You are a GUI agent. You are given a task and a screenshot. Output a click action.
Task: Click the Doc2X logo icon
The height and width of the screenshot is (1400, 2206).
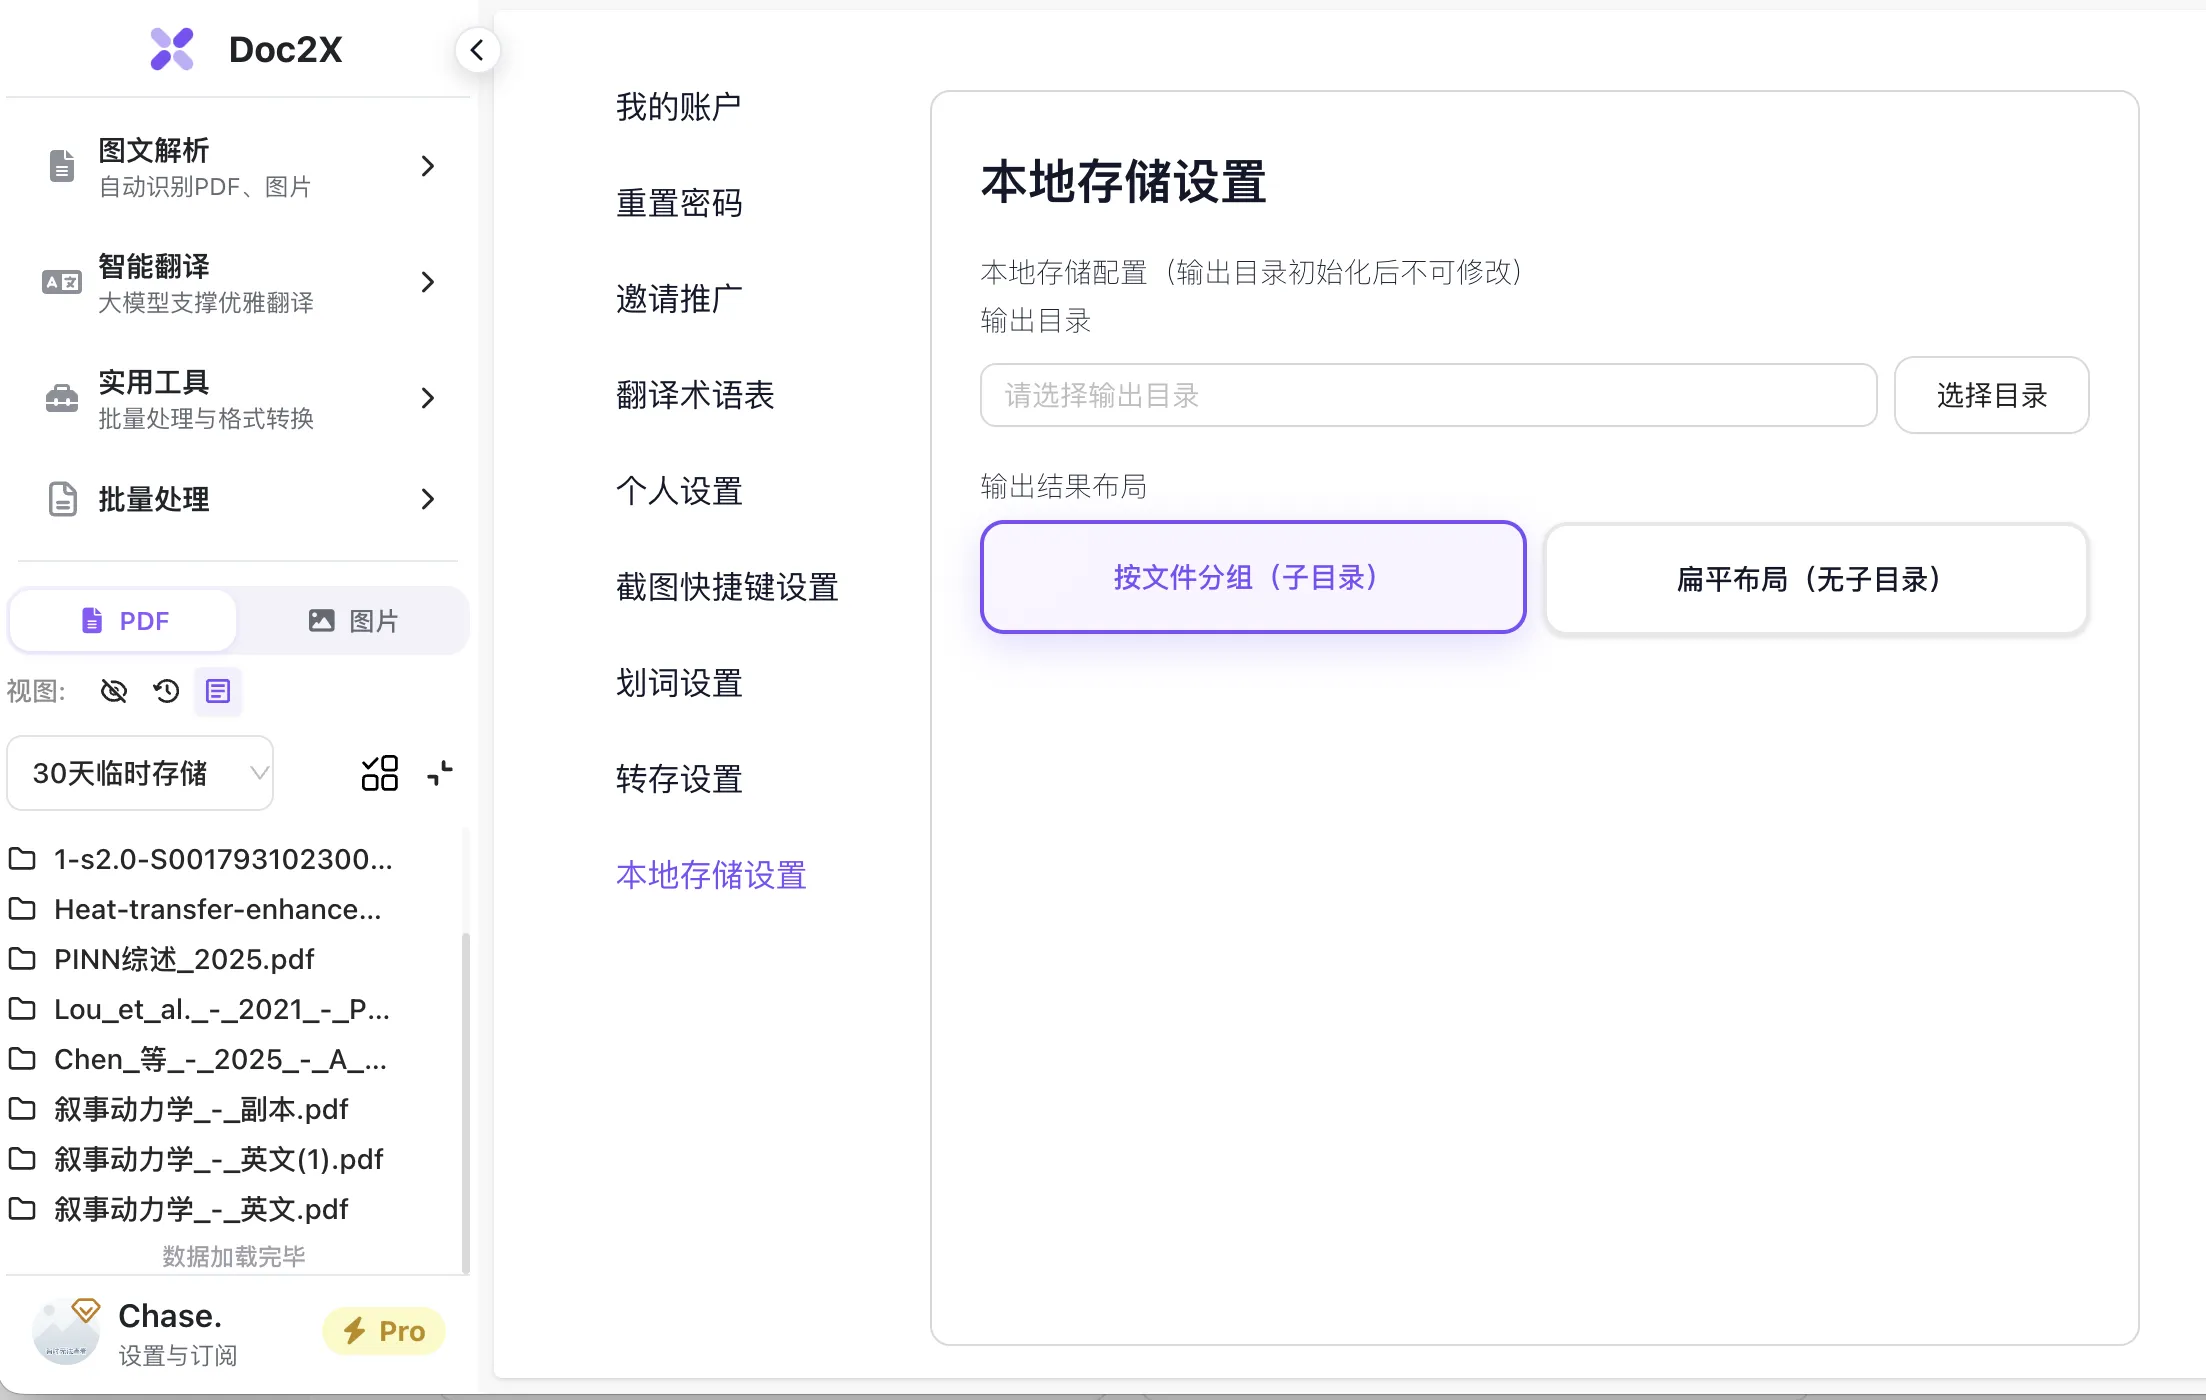tap(172, 49)
